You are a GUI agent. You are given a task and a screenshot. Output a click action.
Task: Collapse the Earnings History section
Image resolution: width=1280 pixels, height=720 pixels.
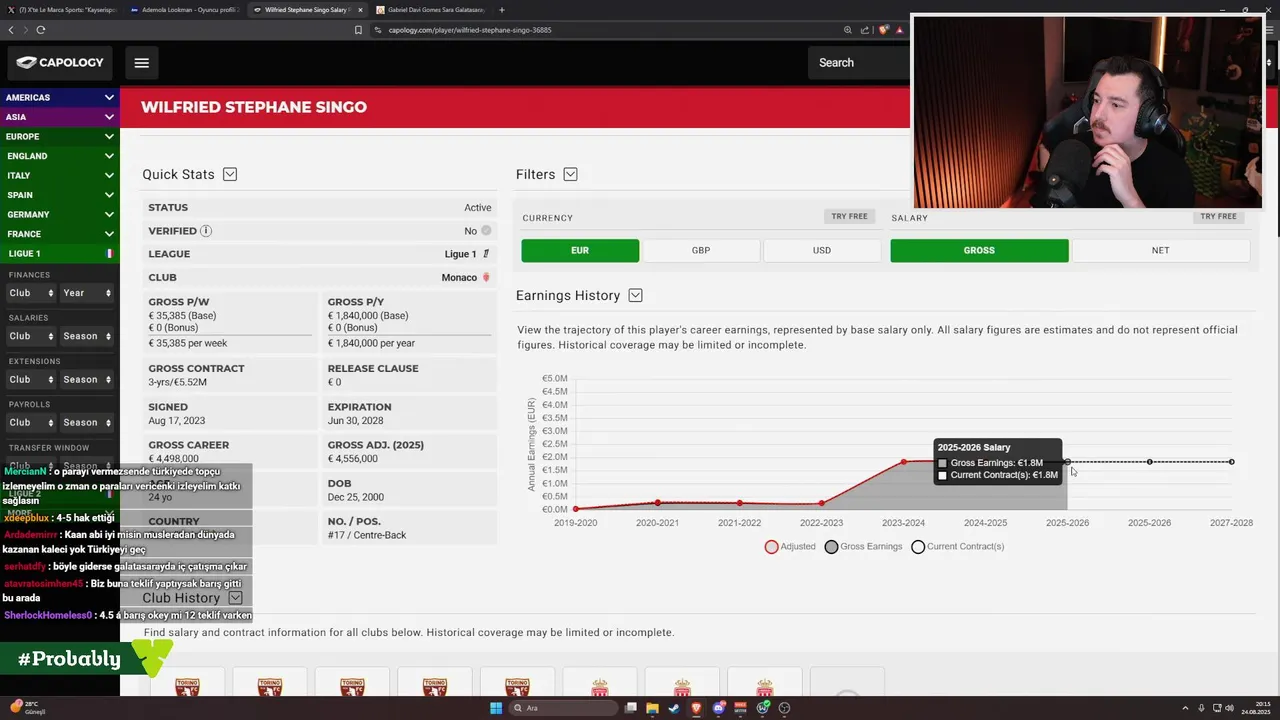pyautogui.click(x=635, y=296)
